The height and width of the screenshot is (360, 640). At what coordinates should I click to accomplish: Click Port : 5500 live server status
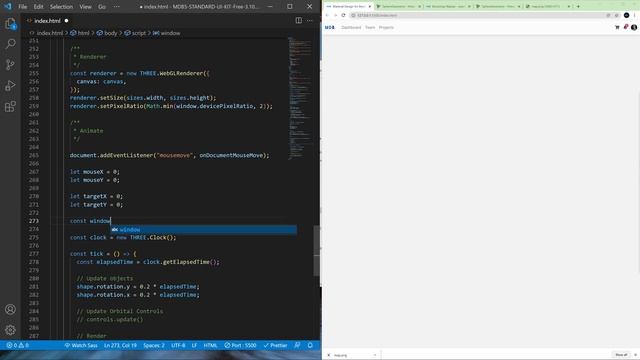pyautogui.click(x=240, y=345)
